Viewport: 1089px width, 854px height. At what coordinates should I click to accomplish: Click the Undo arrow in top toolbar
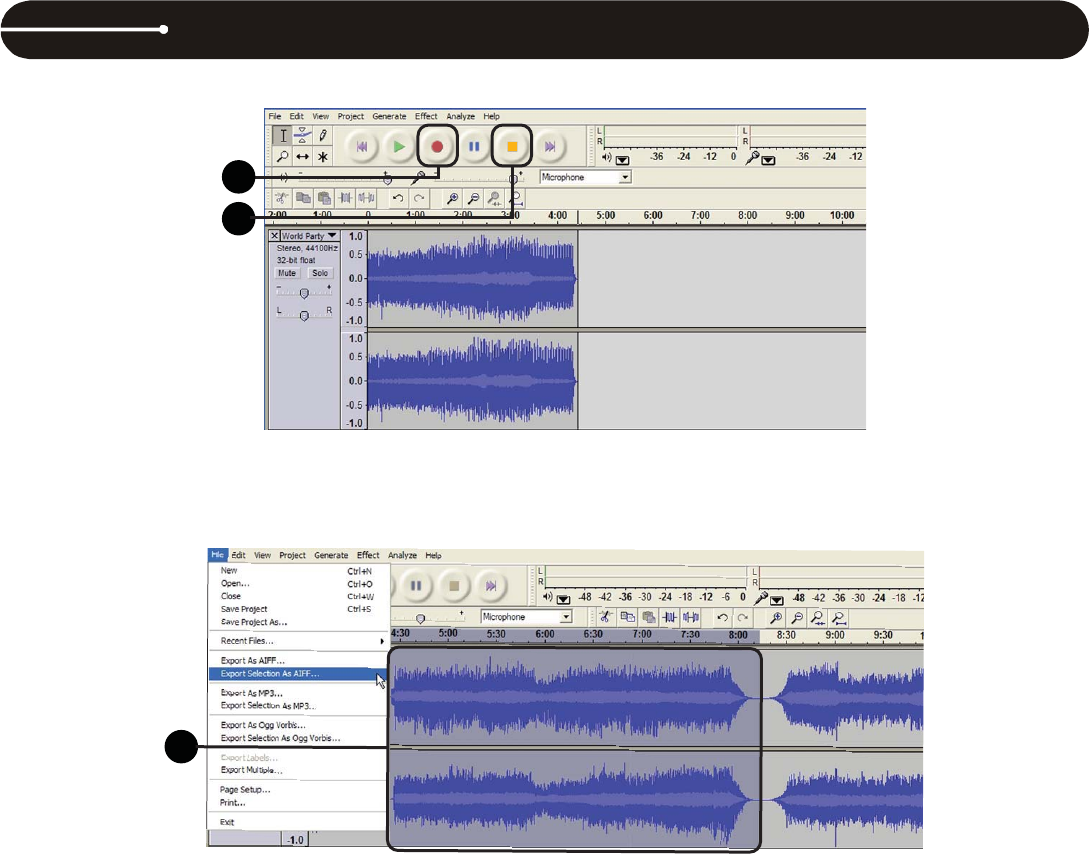[x=398, y=198]
